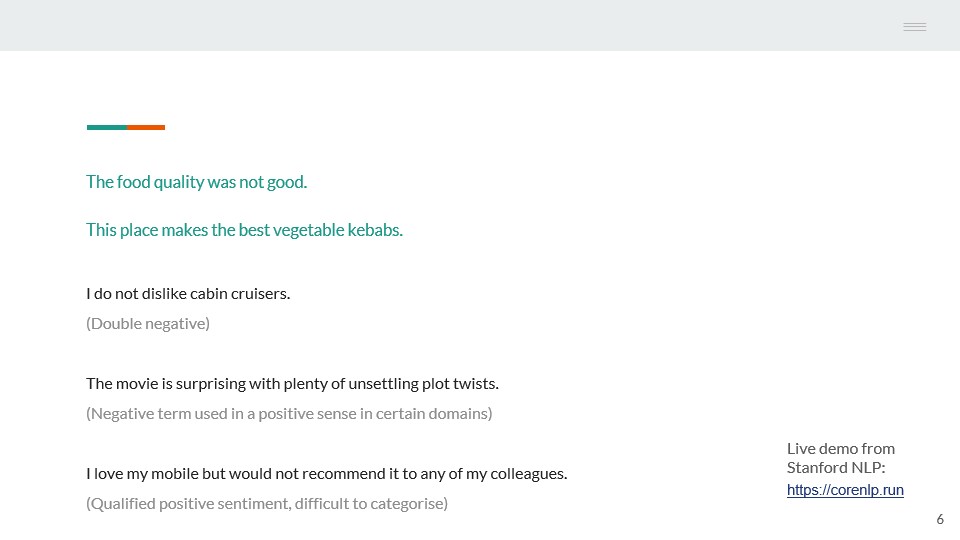Click the word 'dislike' in cabin cruisers sentence
960x540 pixels.
pos(164,294)
